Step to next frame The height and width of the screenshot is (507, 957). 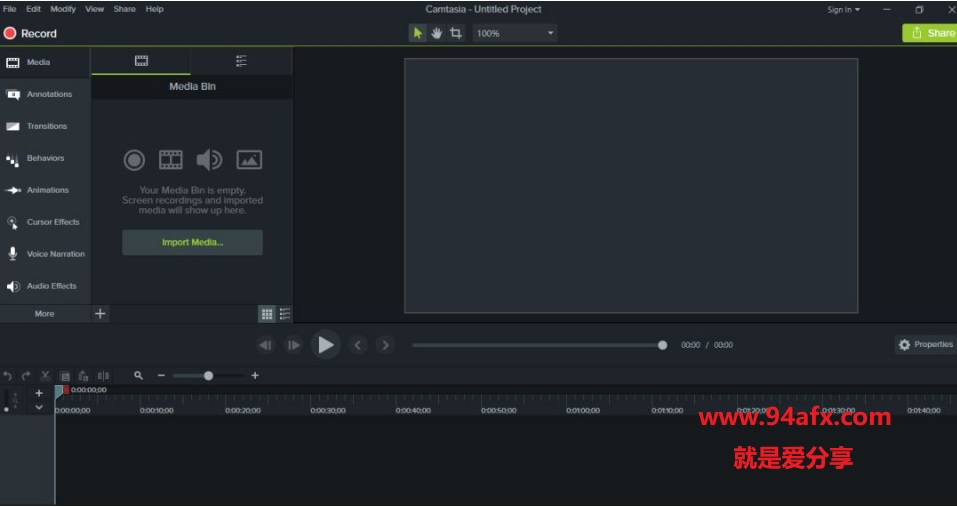point(294,345)
